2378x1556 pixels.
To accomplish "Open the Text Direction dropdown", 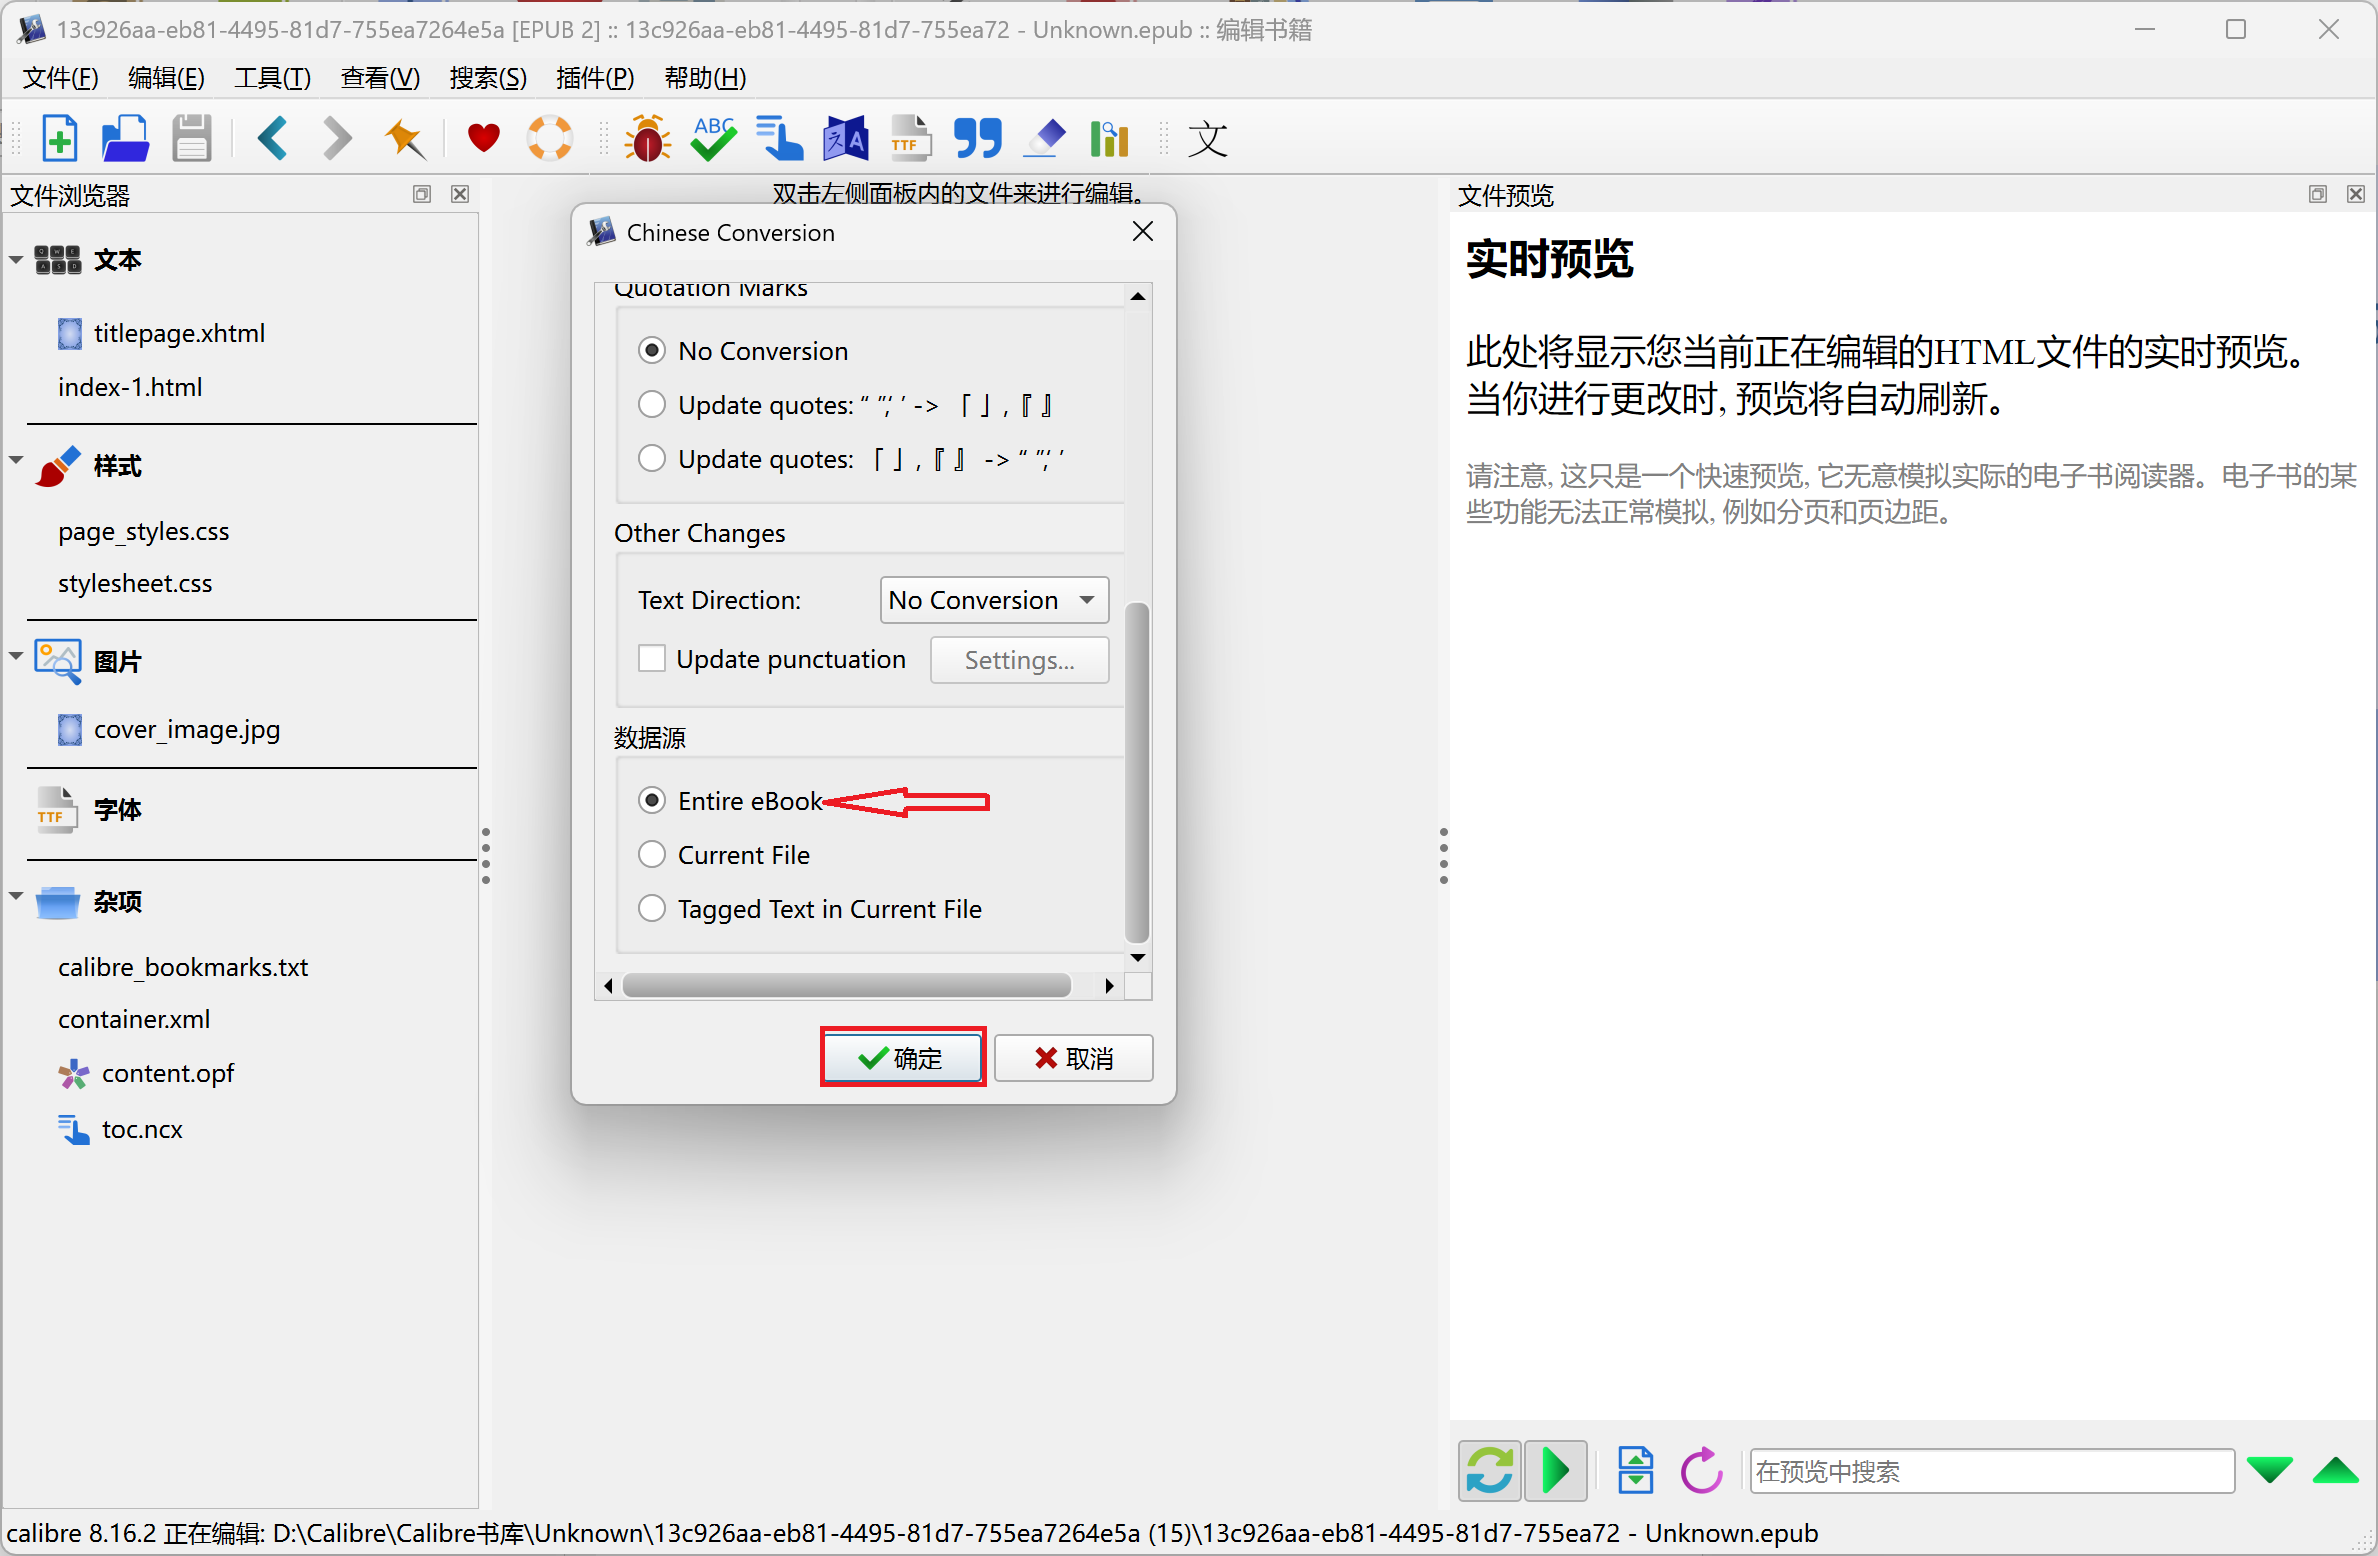I will click(994, 600).
